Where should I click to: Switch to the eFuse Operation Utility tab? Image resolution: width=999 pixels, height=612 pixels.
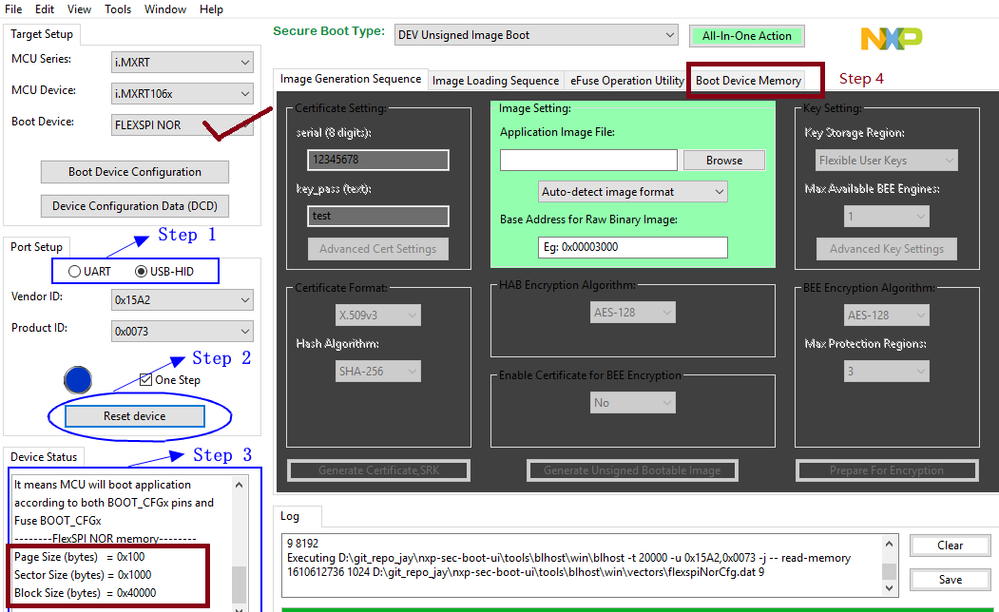point(626,81)
